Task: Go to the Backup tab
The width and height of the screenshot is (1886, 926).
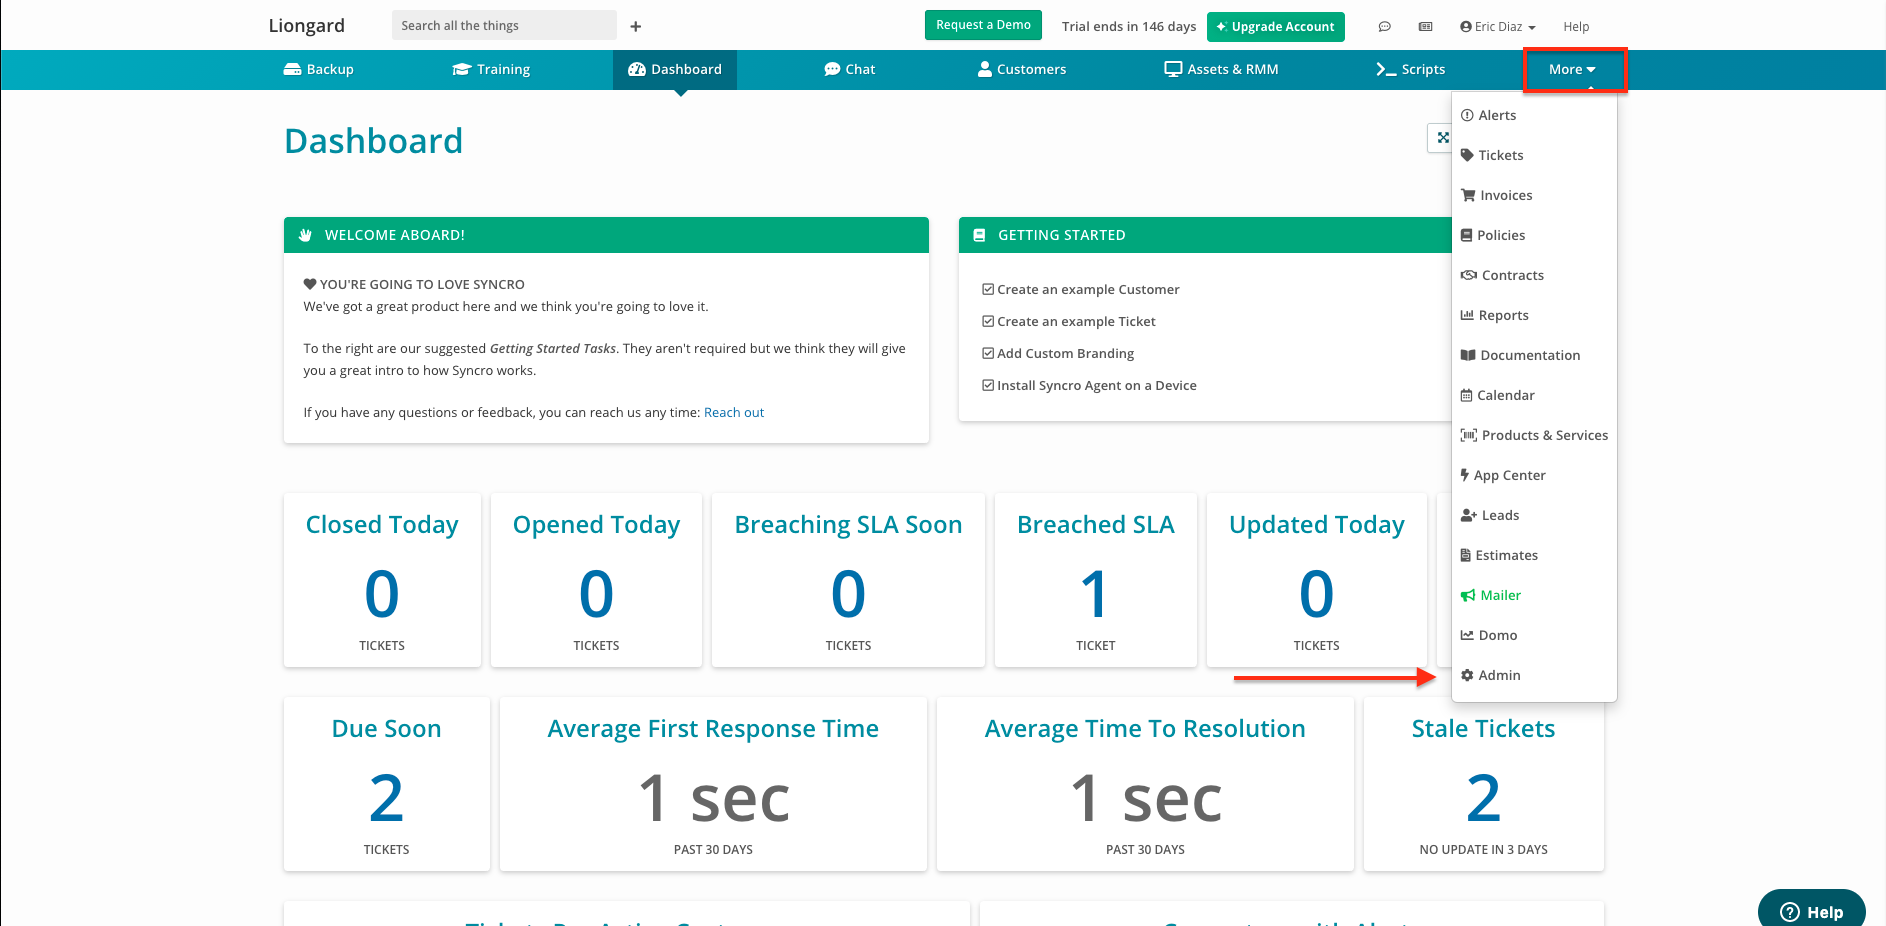Action: pos(319,70)
